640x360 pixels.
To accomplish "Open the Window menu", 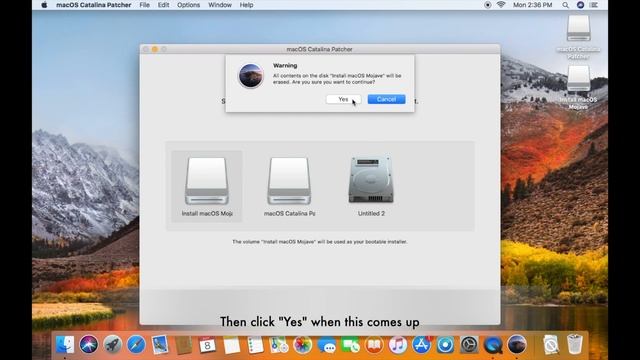I will (x=220, y=5).
